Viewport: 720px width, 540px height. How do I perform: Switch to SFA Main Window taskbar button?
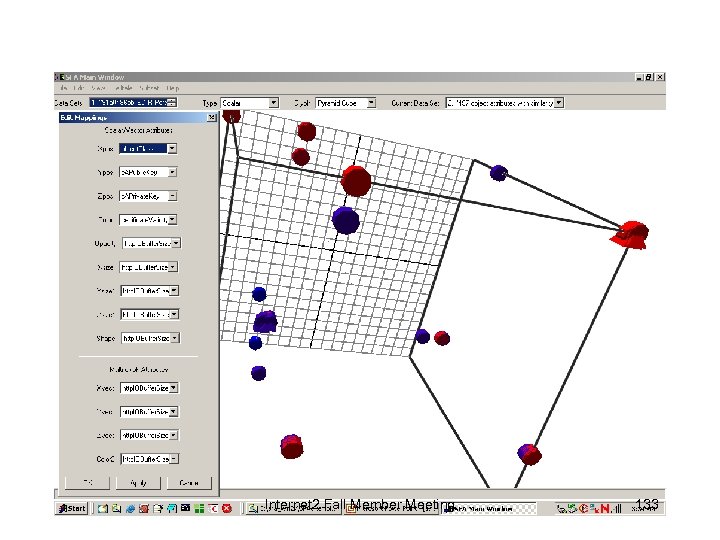click(x=489, y=509)
